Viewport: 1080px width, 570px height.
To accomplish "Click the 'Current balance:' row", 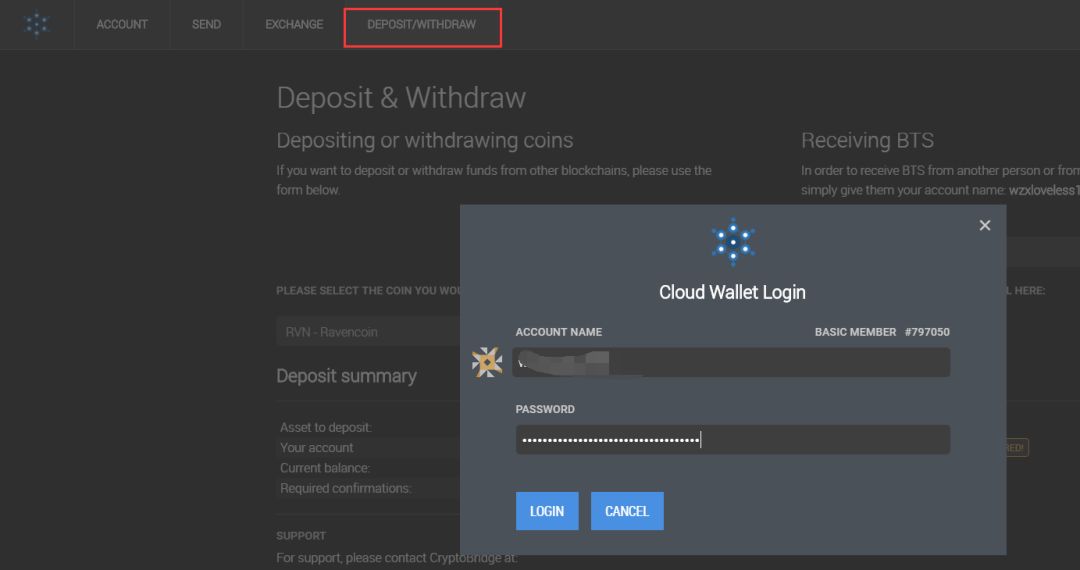I will [368, 468].
